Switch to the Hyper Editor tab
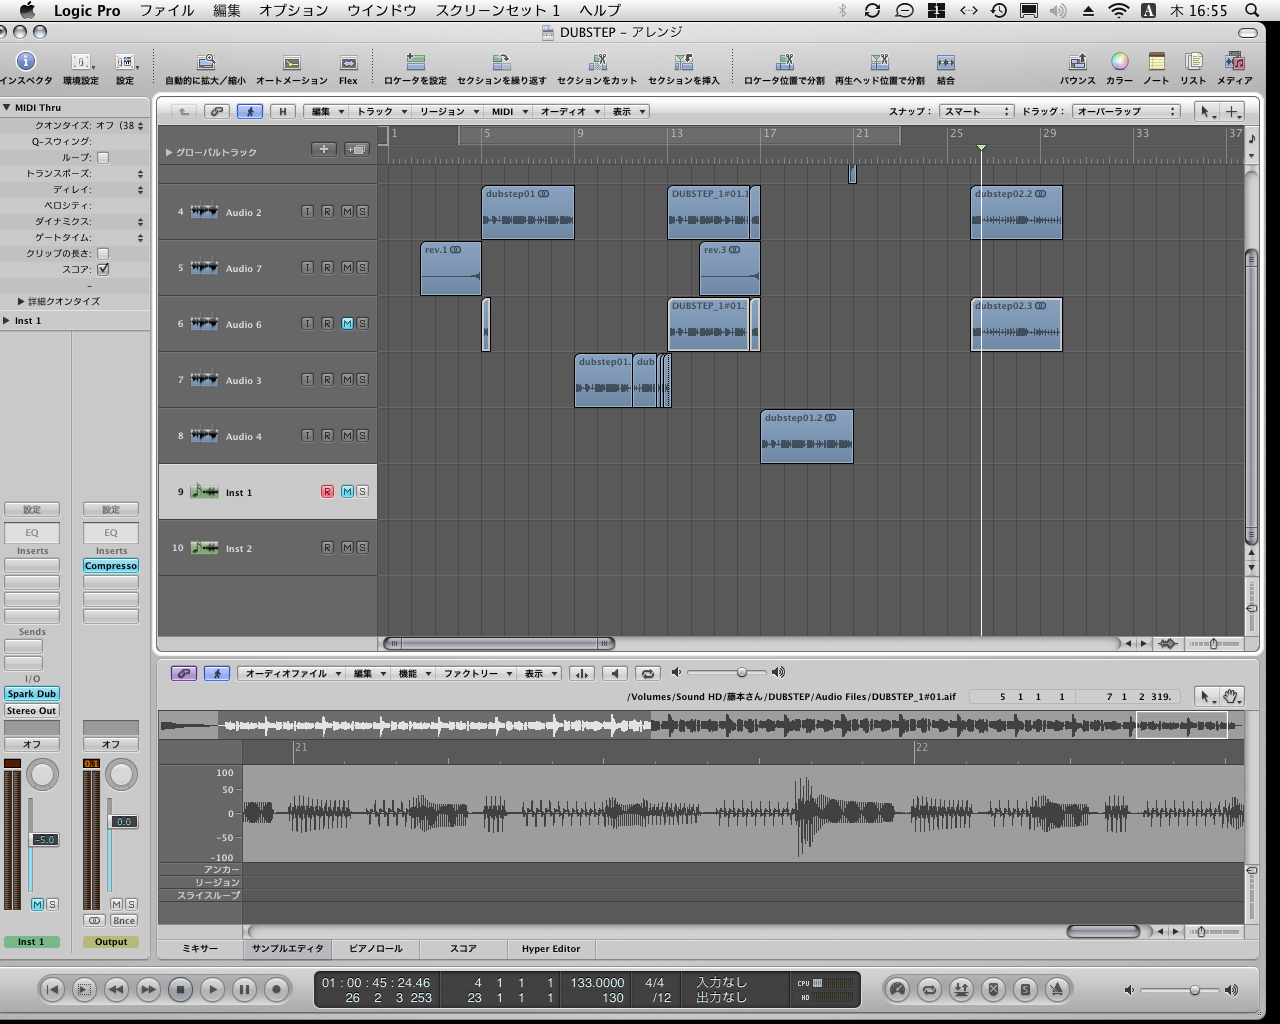This screenshot has height=1024, width=1280. [551, 948]
